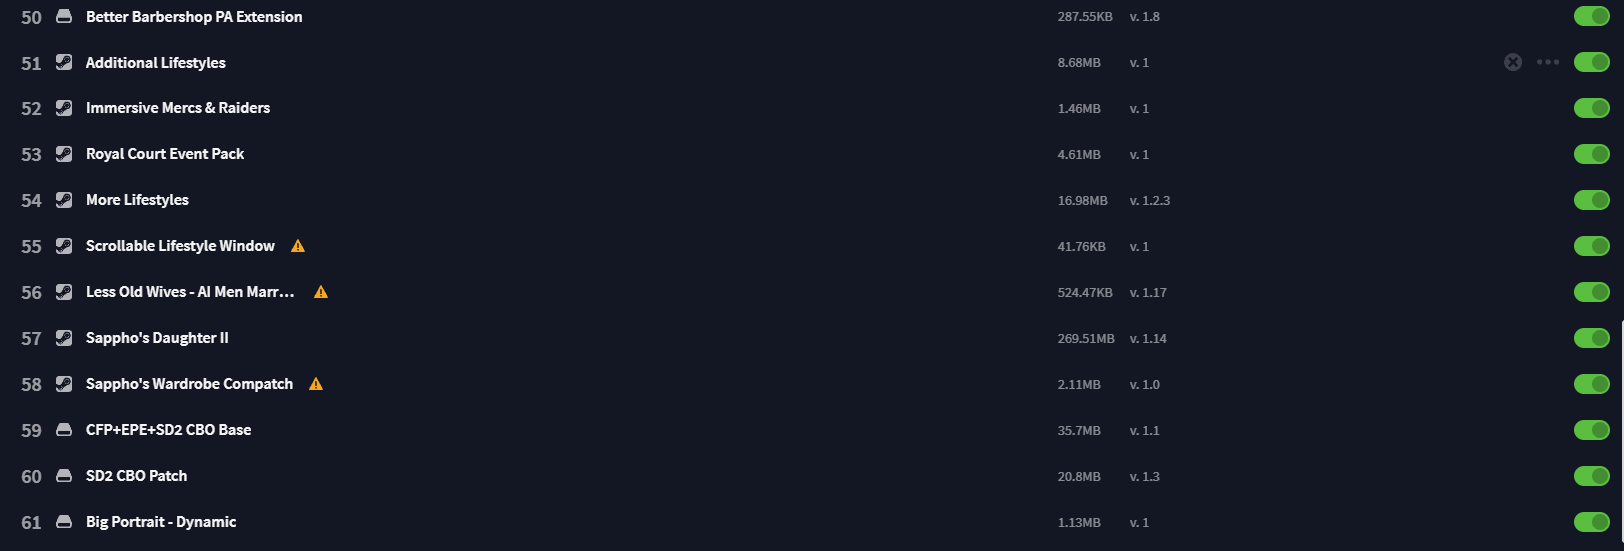Select the Sappho's Daughter II mod name

click(x=157, y=338)
